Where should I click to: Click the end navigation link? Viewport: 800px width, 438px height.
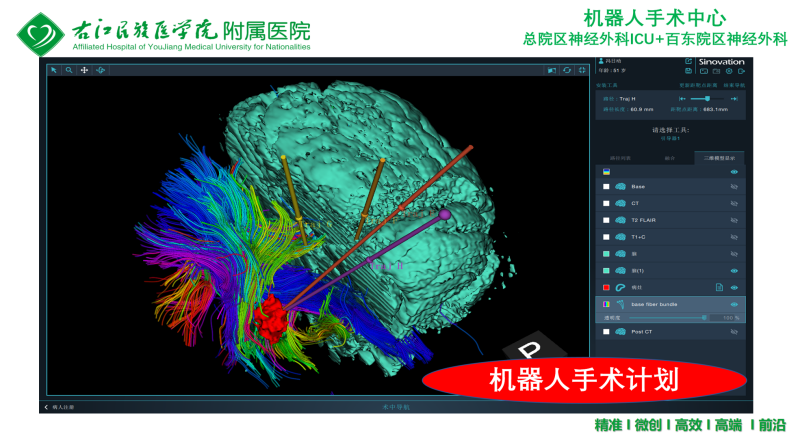(734, 85)
